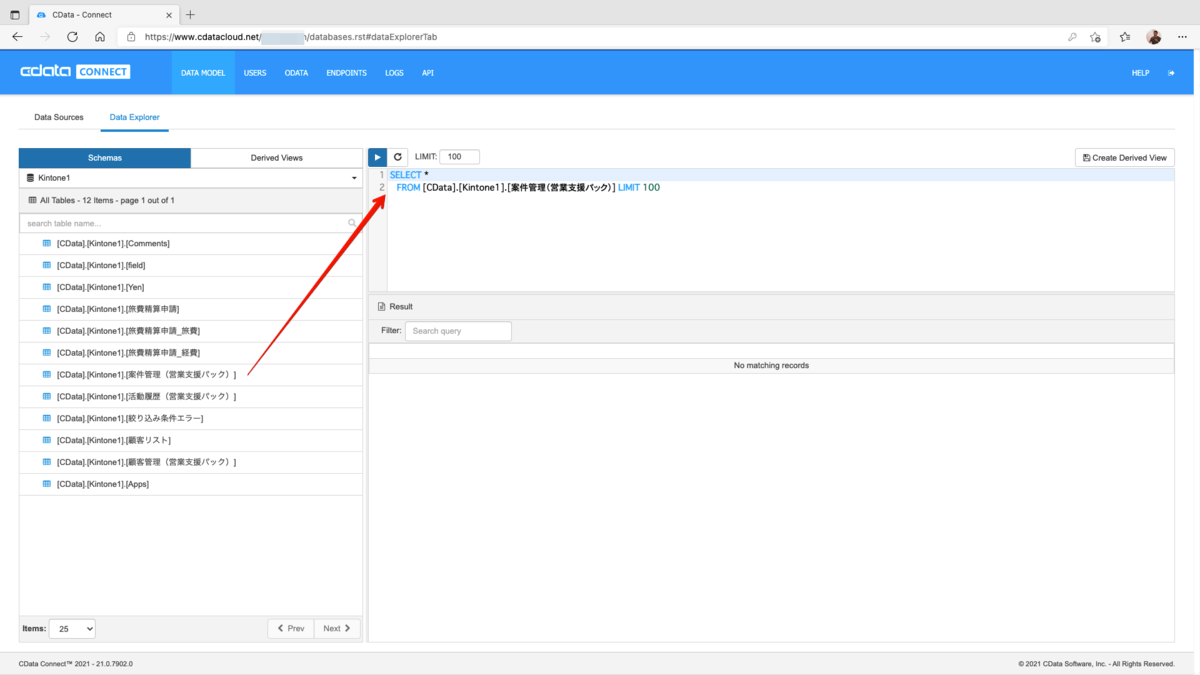The image size is (1200, 675).
Task: Select the [案件管理（営業支援パック）] table row
Action: pos(191,375)
